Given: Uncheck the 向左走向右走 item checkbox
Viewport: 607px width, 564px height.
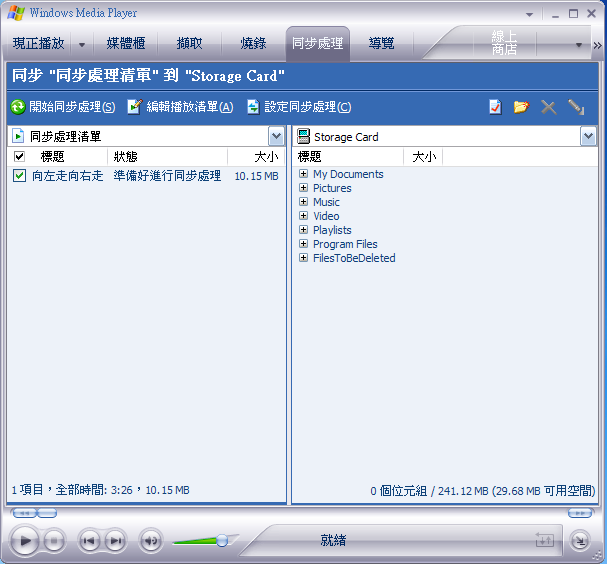Looking at the screenshot, I should (x=19, y=175).
